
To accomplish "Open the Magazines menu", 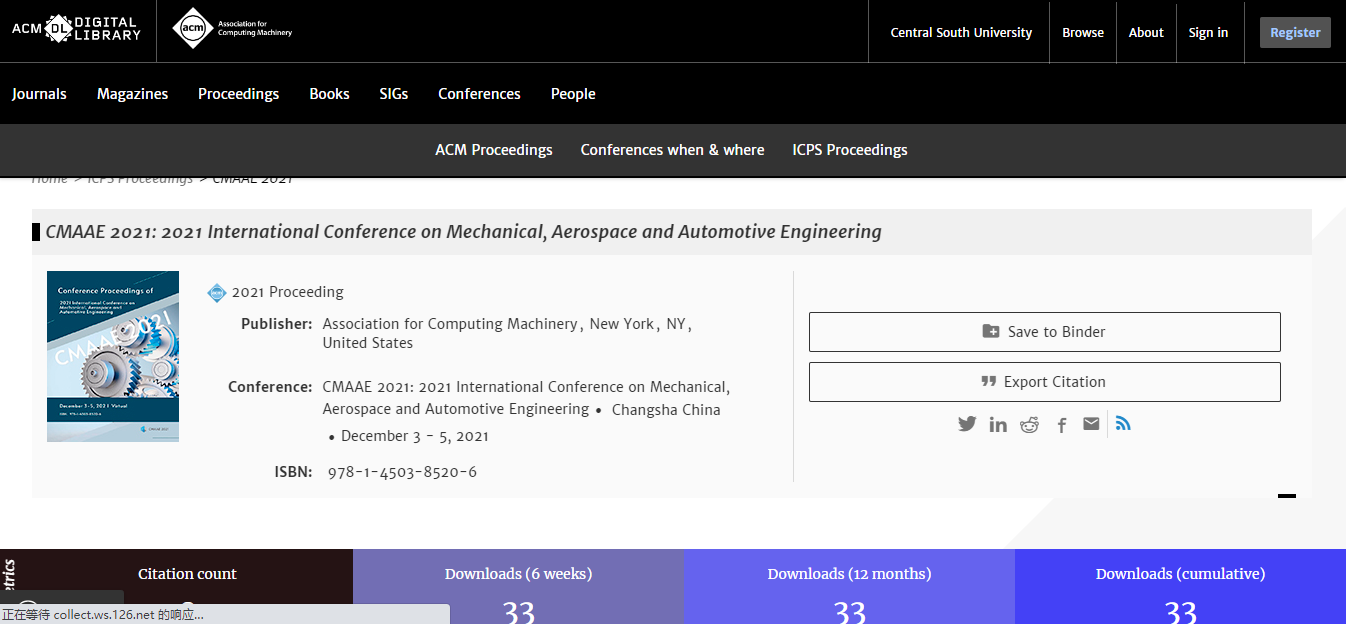I will coord(132,94).
